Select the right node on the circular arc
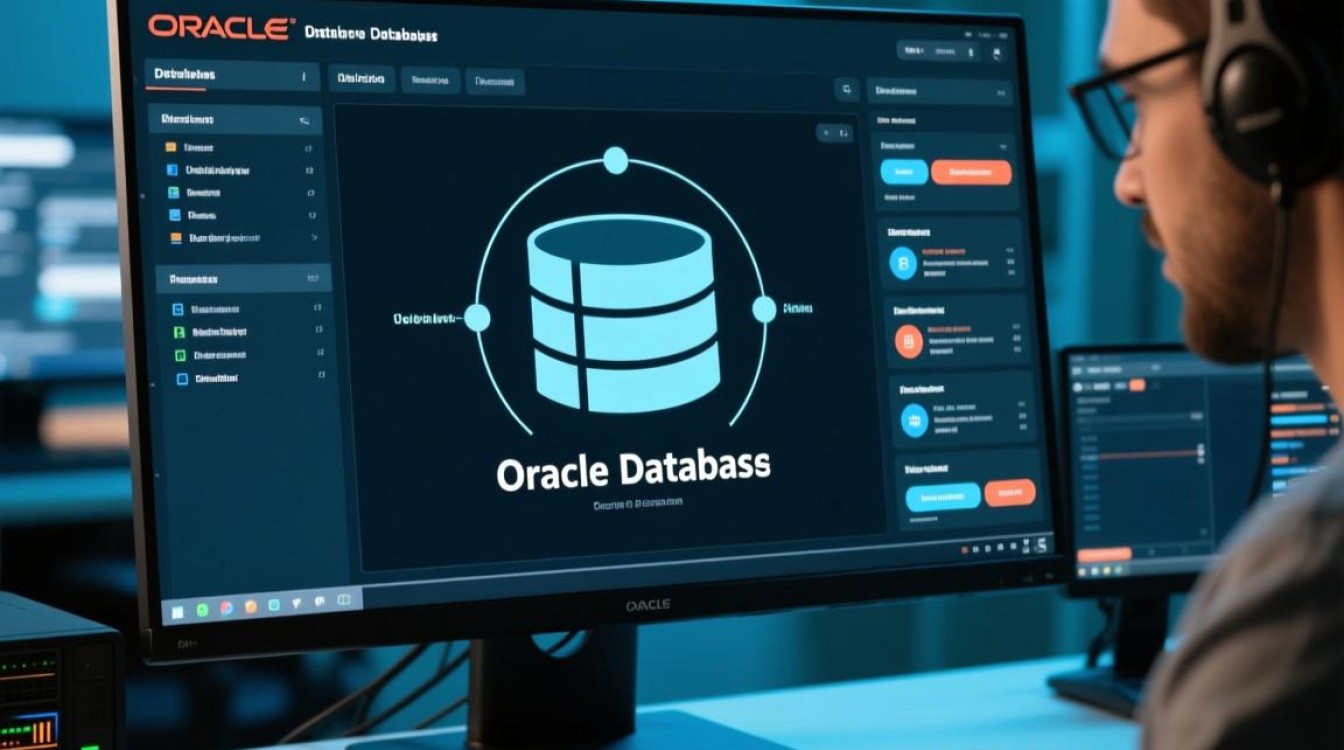 click(x=764, y=310)
